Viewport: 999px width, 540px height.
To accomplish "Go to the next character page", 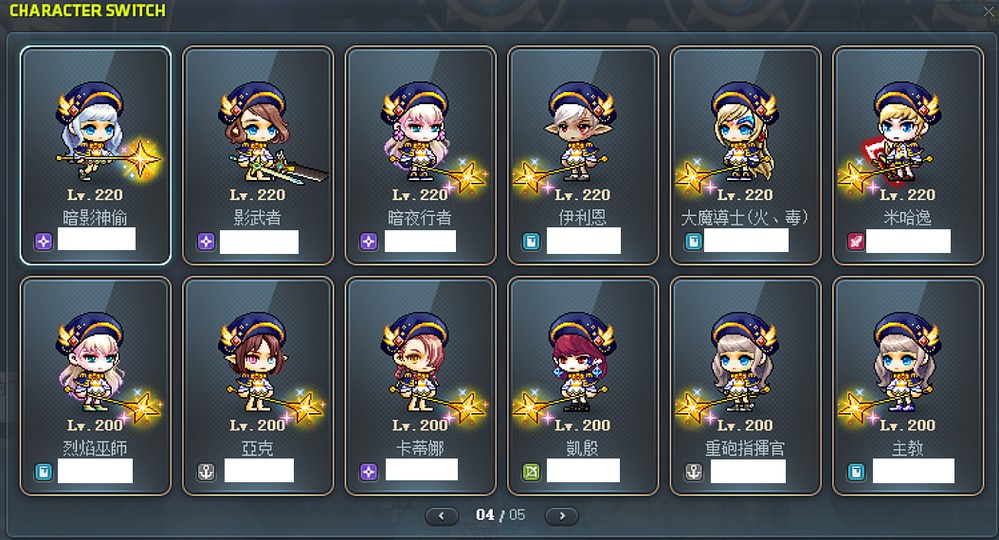I will [562, 516].
